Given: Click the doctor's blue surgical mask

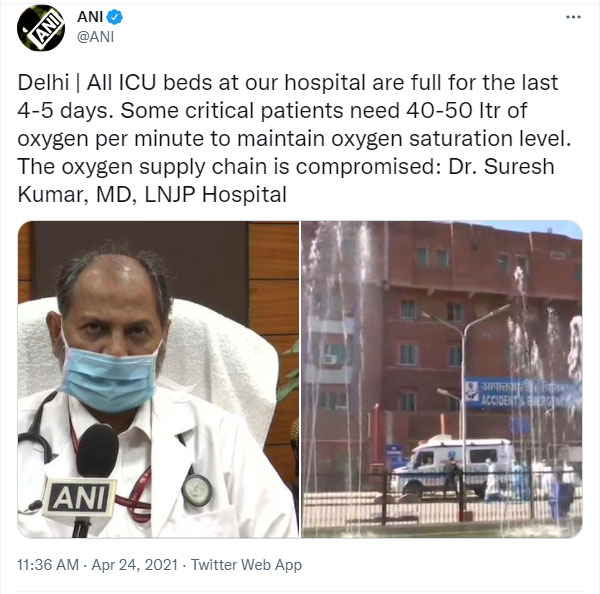Looking at the screenshot, I should [109, 377].
